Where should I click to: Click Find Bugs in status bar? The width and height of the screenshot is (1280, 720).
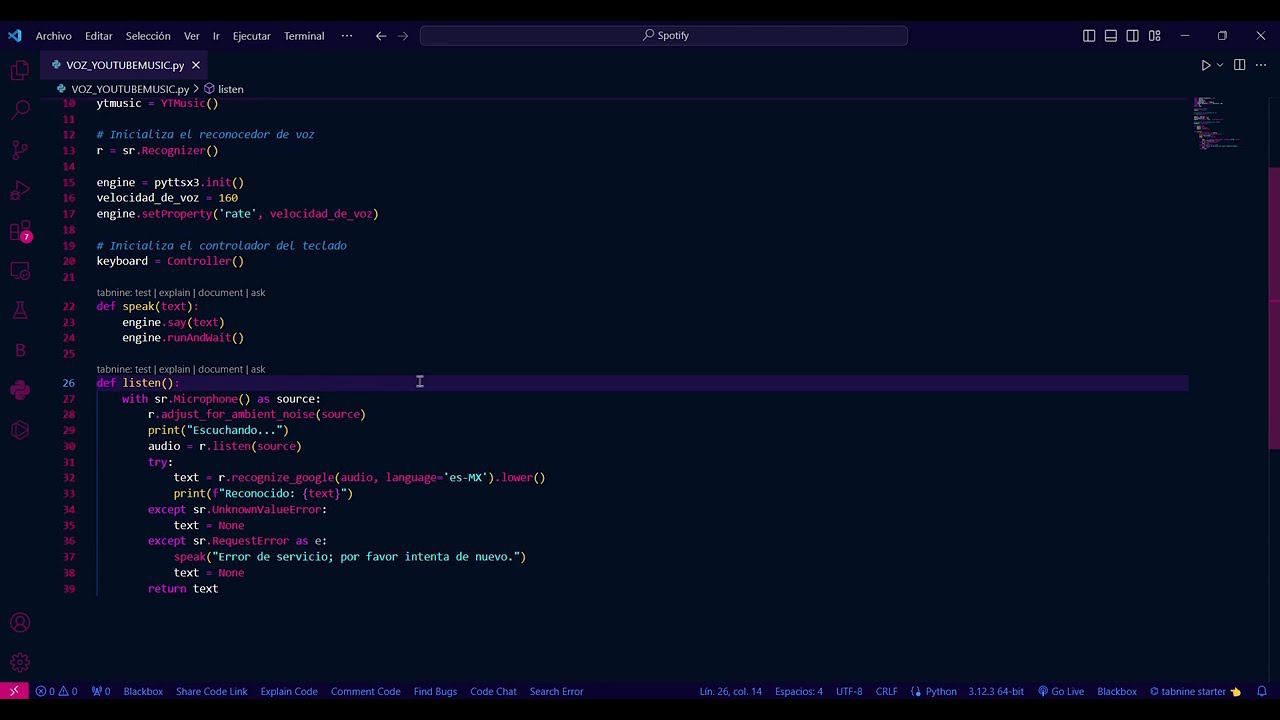pos(435,691)
